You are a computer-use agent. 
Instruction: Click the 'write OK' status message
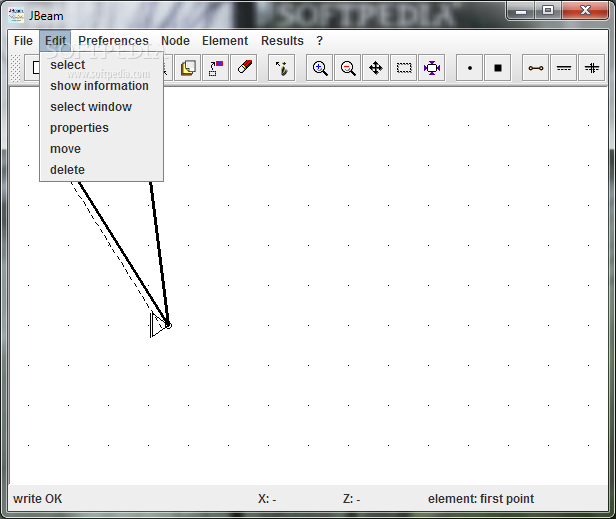click(x=37, y=499)
